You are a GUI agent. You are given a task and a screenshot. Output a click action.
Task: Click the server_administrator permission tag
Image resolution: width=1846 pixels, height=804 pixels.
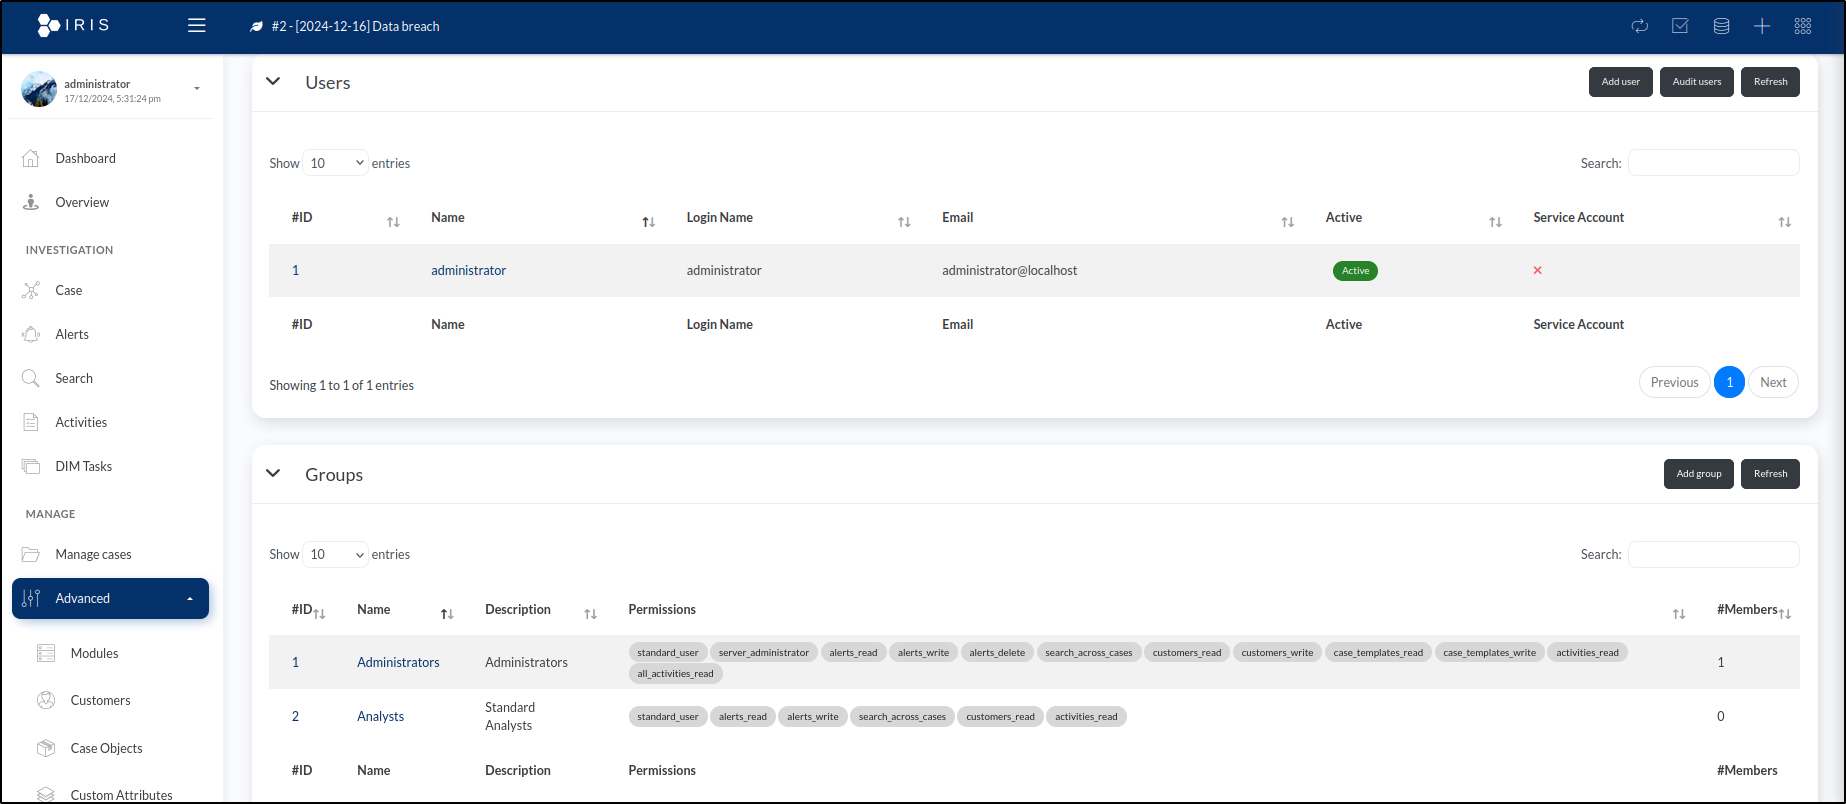[764, 652]
